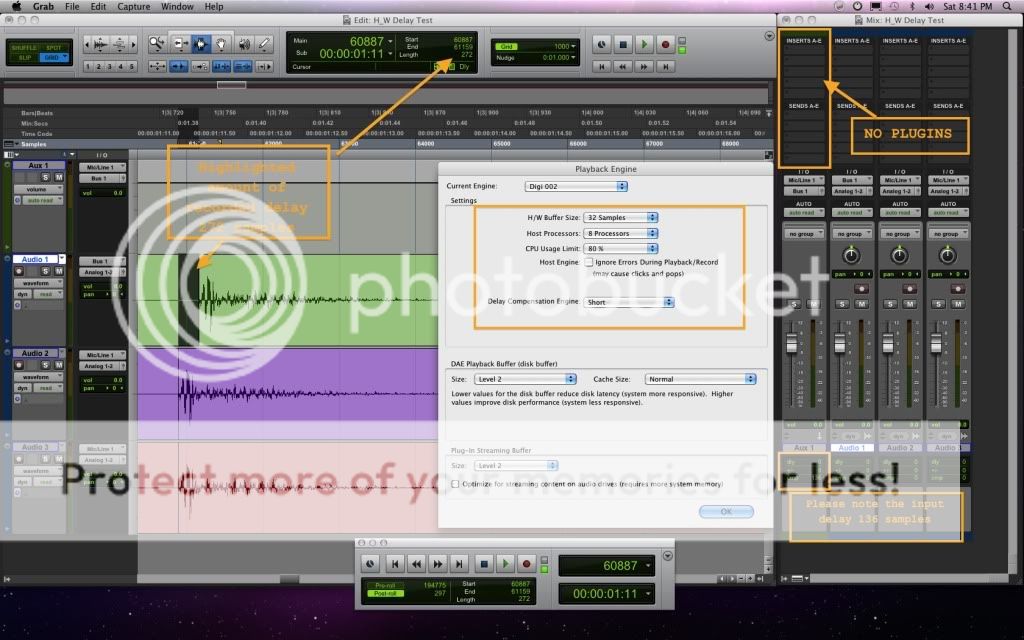This screenshot has height=640, width=1024.
Task: Select the Zoomer tool
Action: coord(158,44)
